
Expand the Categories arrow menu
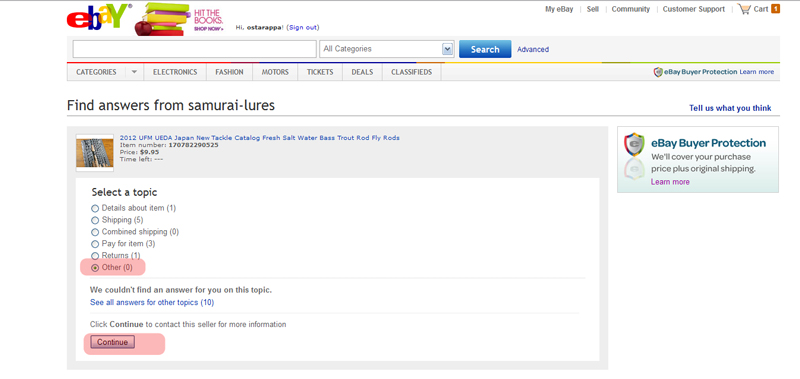[134, 72]
